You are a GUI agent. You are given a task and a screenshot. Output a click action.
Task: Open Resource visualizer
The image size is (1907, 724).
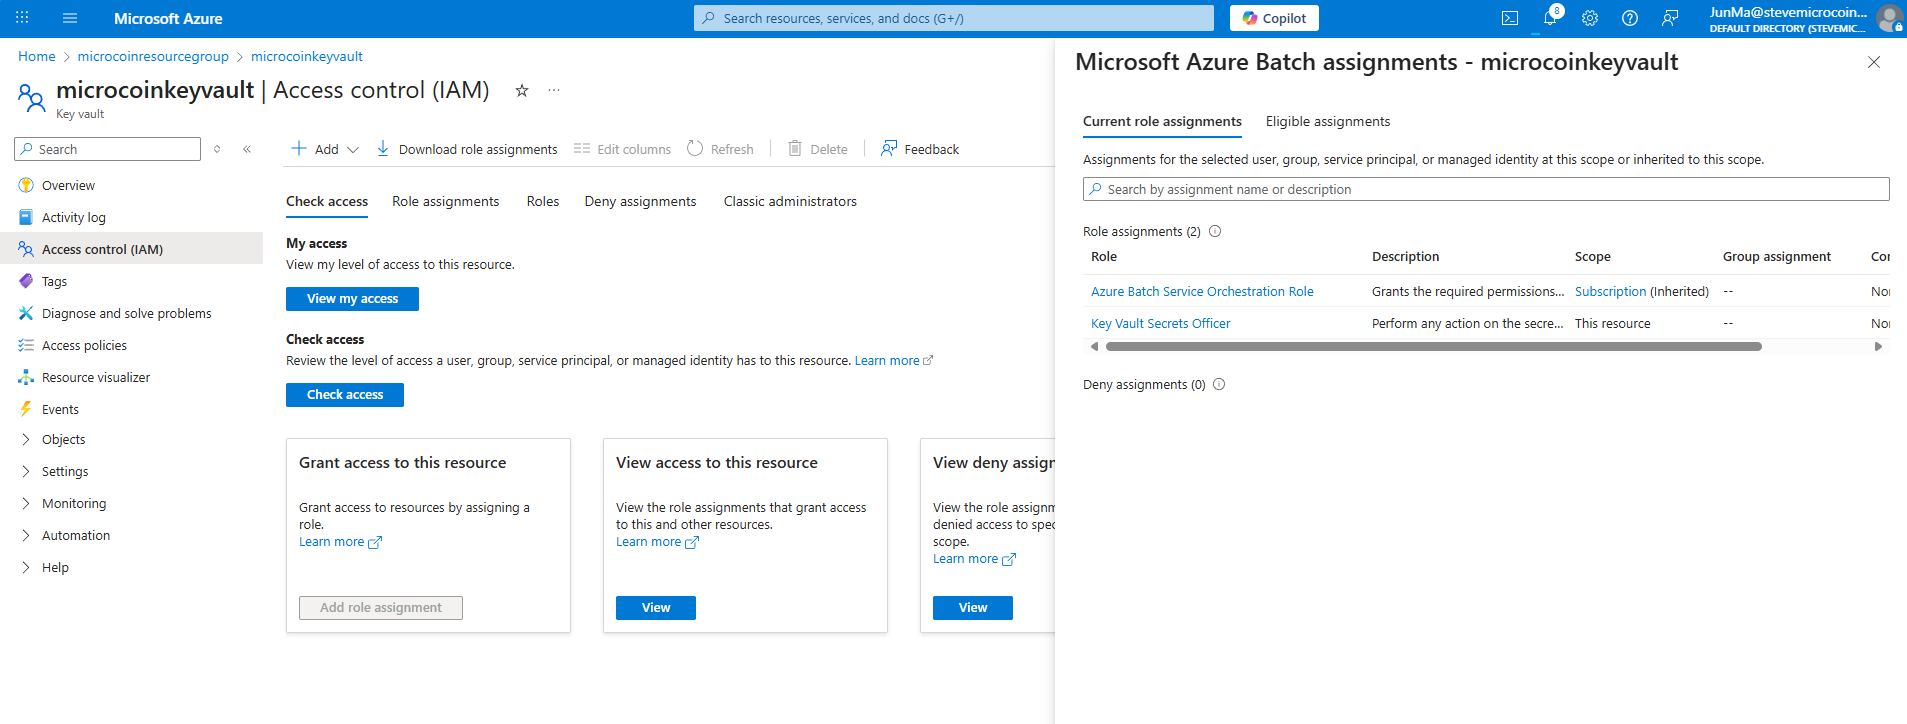96,377
